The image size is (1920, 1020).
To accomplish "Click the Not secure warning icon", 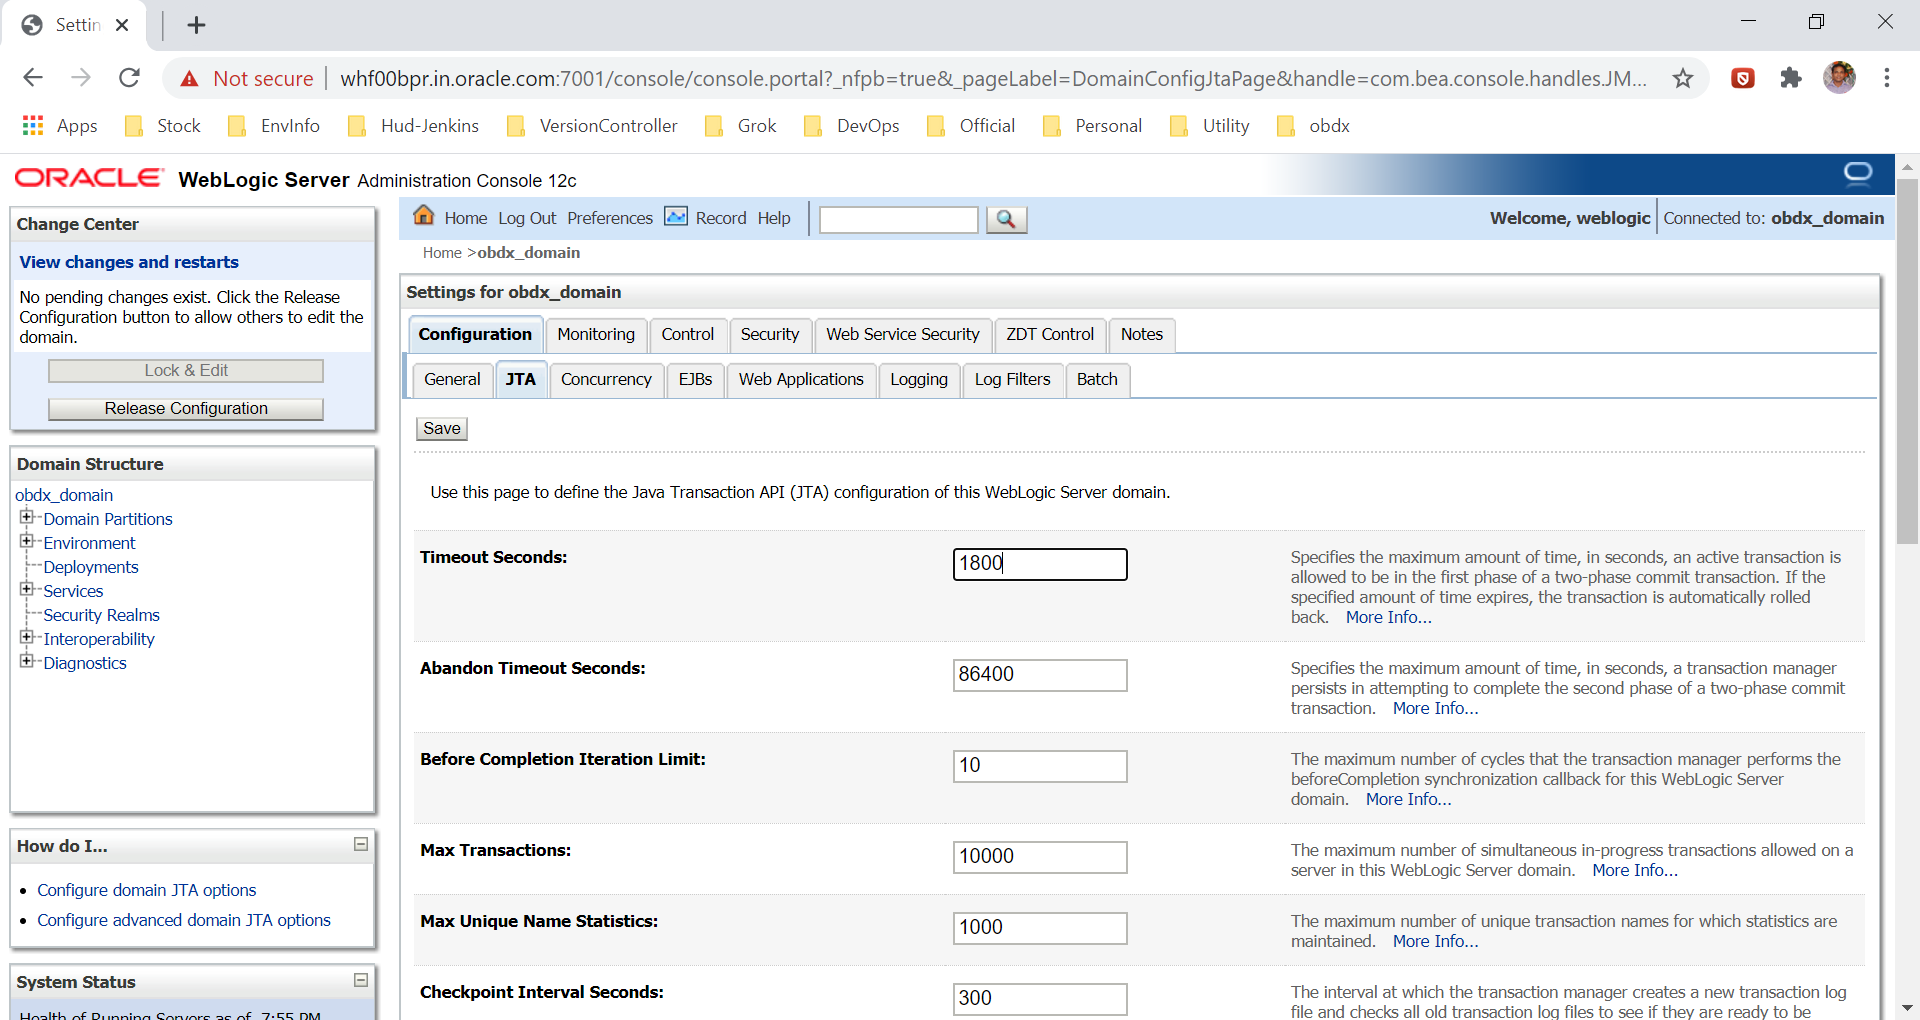I will [189, 79].
